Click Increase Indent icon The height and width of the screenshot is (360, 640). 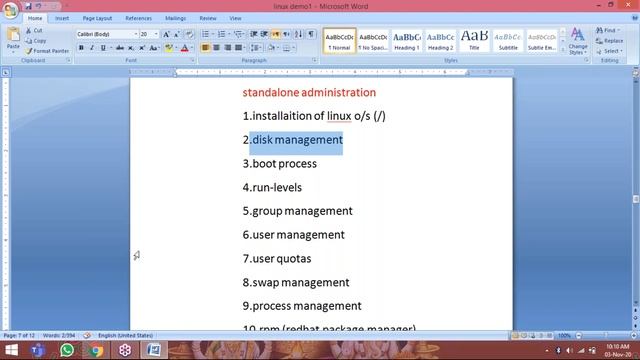pyautogui.click(x=264, y=34)
